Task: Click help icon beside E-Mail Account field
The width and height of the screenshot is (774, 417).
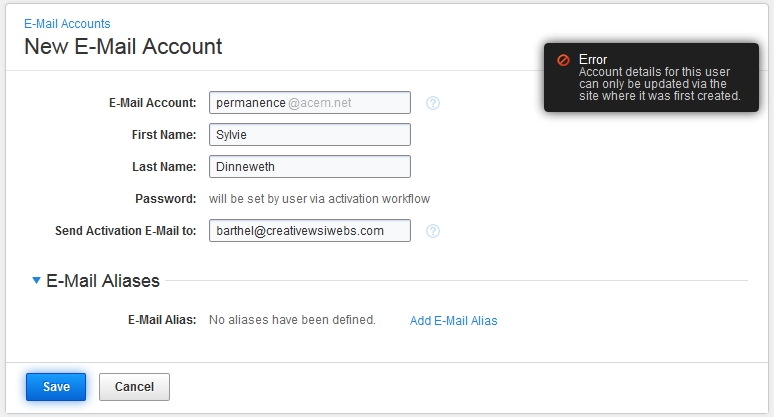Action: click(433, 103)
